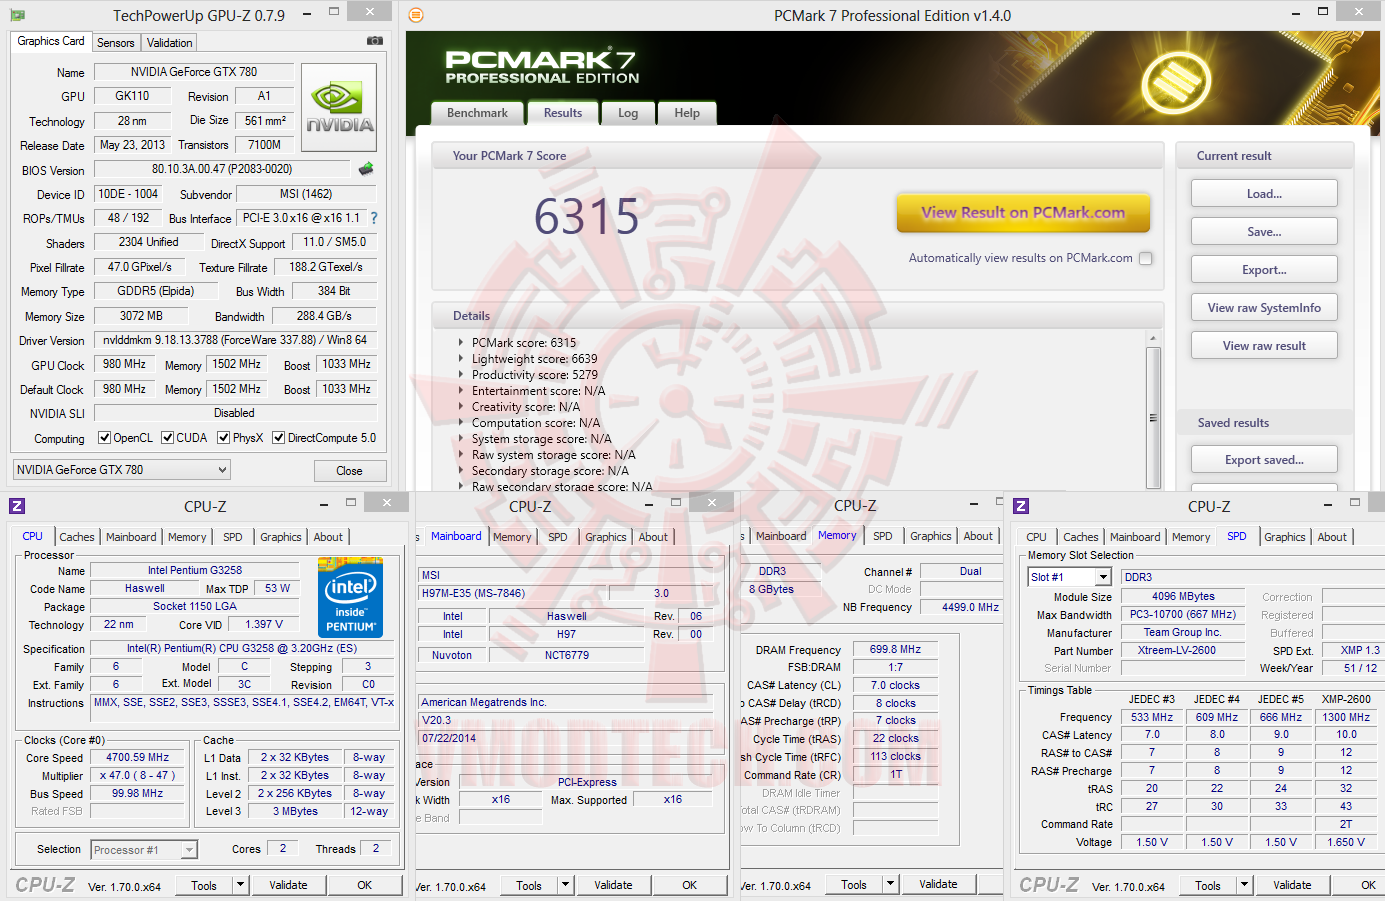Image resolution: width=1385 pixels, height=901 pixels.
Task: Click the DRAM Frequency value 699.8 MHz
Action: (895, 649)
